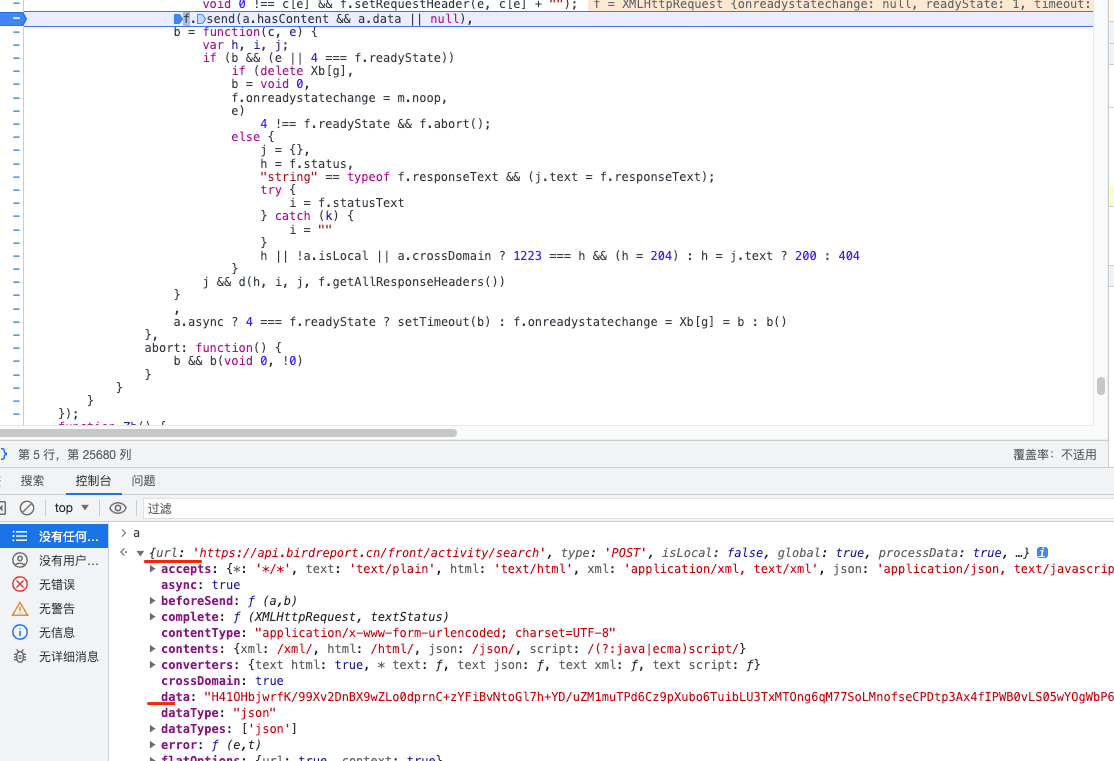Switch to the 搜索 tab
The height and width of the screenshot is (761, 1114).
32,481
